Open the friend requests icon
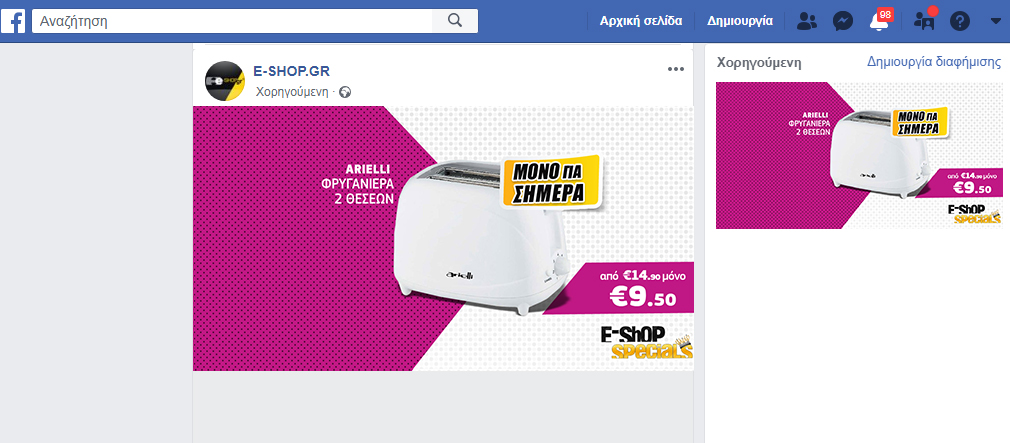 point(806,21)
